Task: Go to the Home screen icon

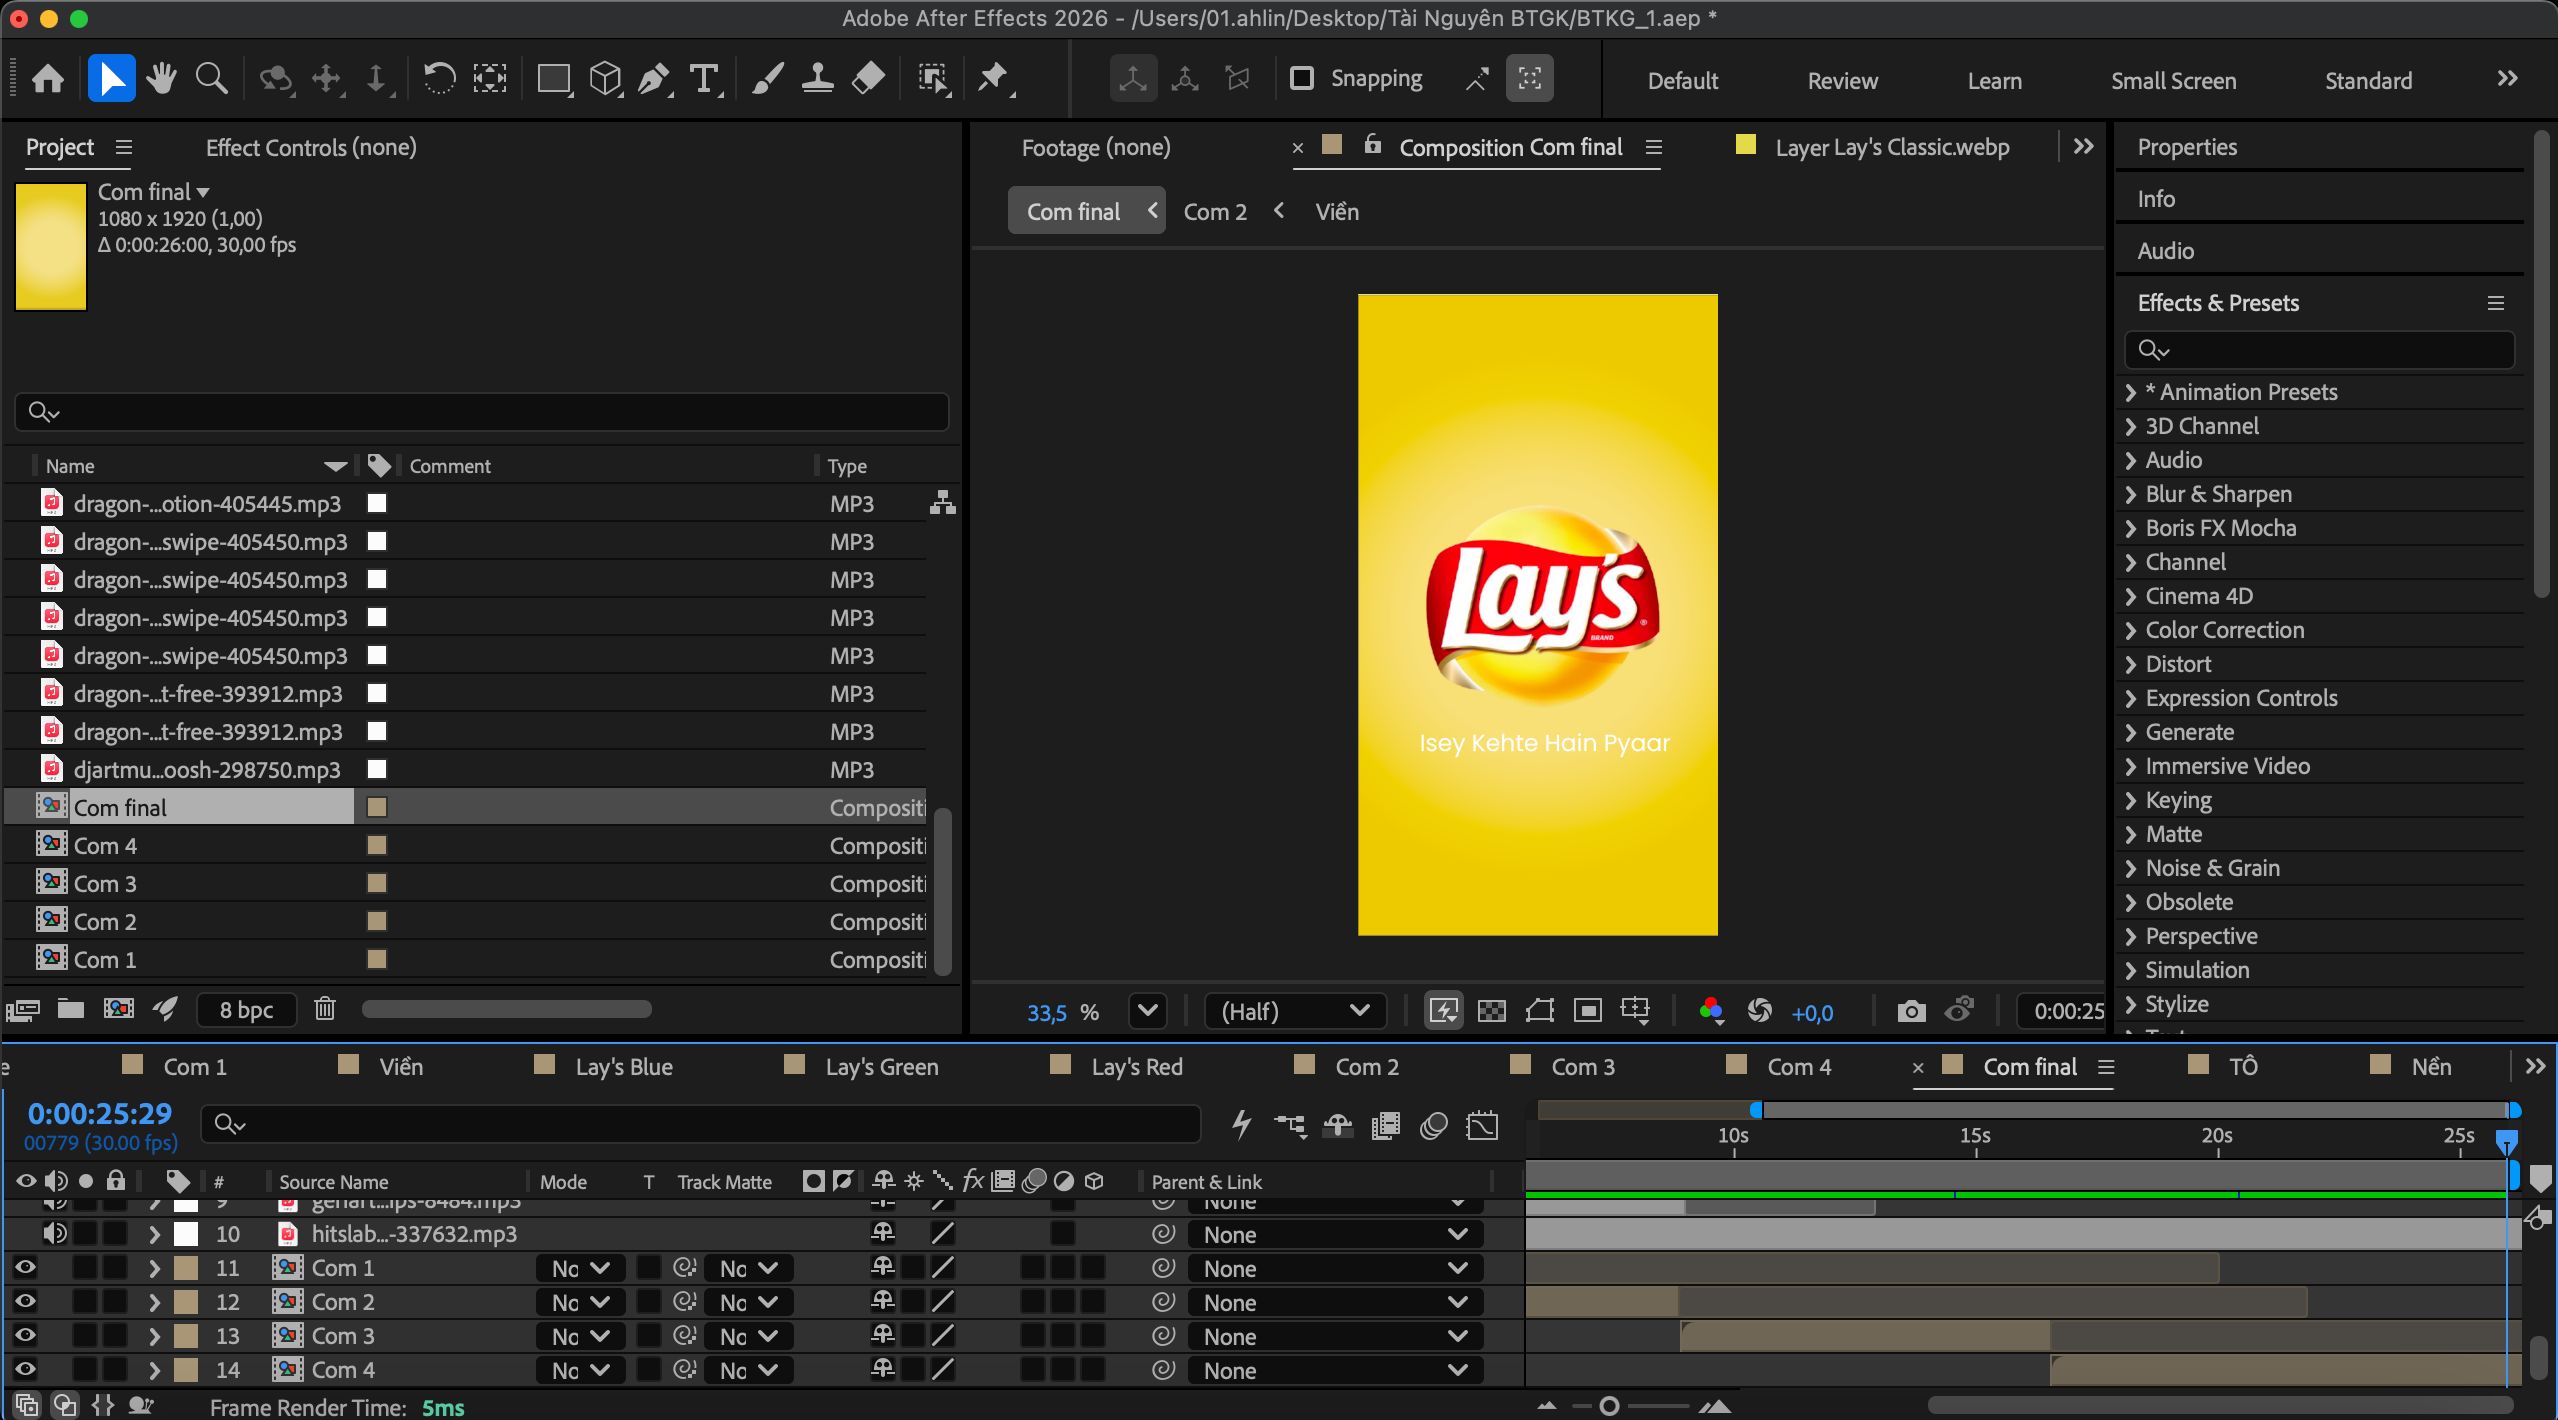Action: (x=48, y=78)
